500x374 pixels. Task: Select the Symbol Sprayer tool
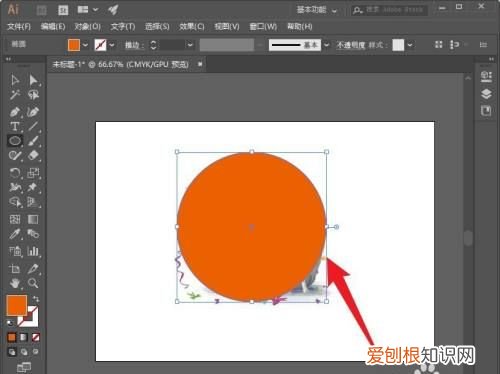pos(15,251)
